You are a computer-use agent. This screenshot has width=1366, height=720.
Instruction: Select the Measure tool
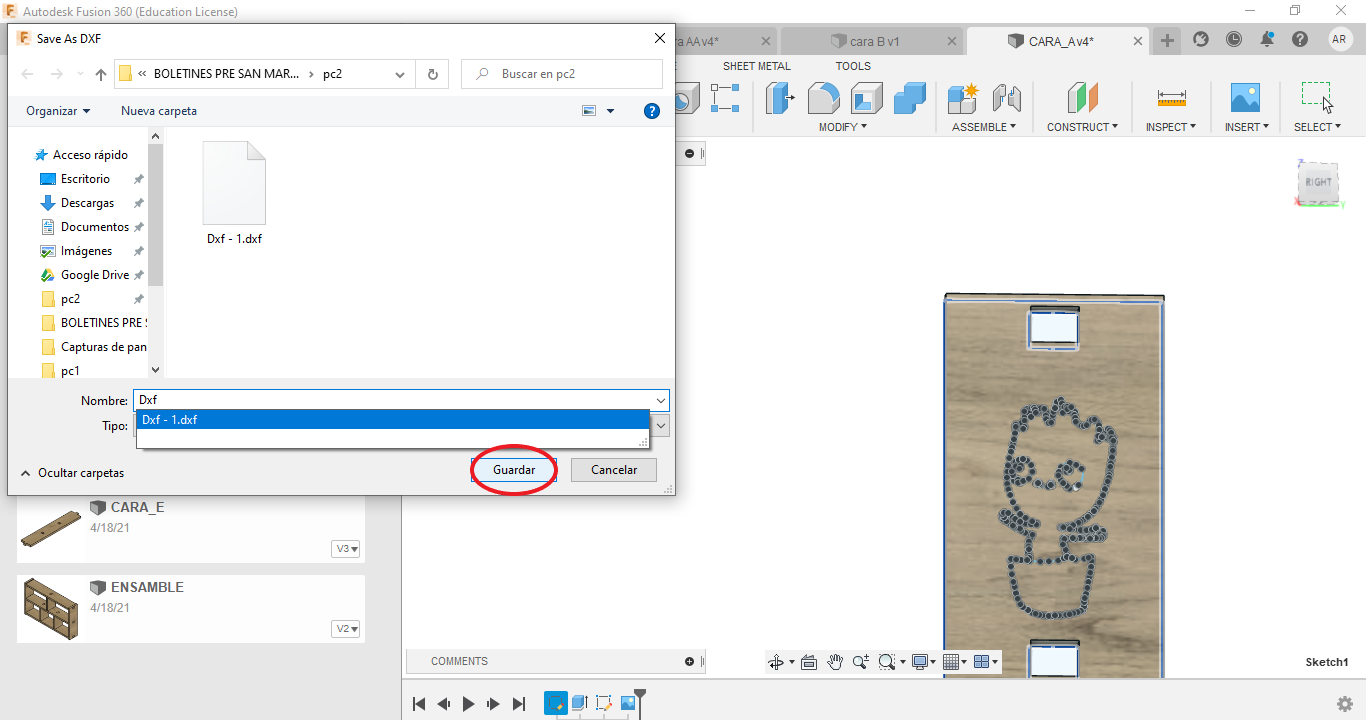pyautogui.click(x=1171, y=98)
